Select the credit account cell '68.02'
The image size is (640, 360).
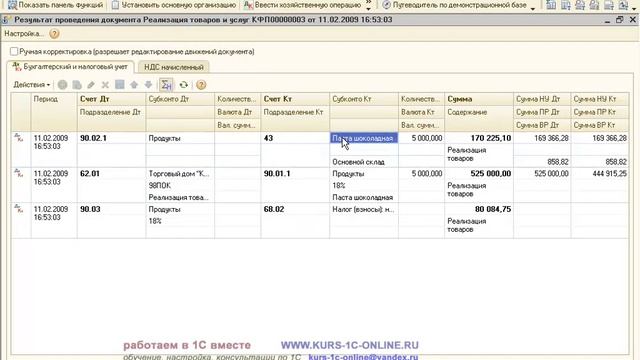click(295, 209)
